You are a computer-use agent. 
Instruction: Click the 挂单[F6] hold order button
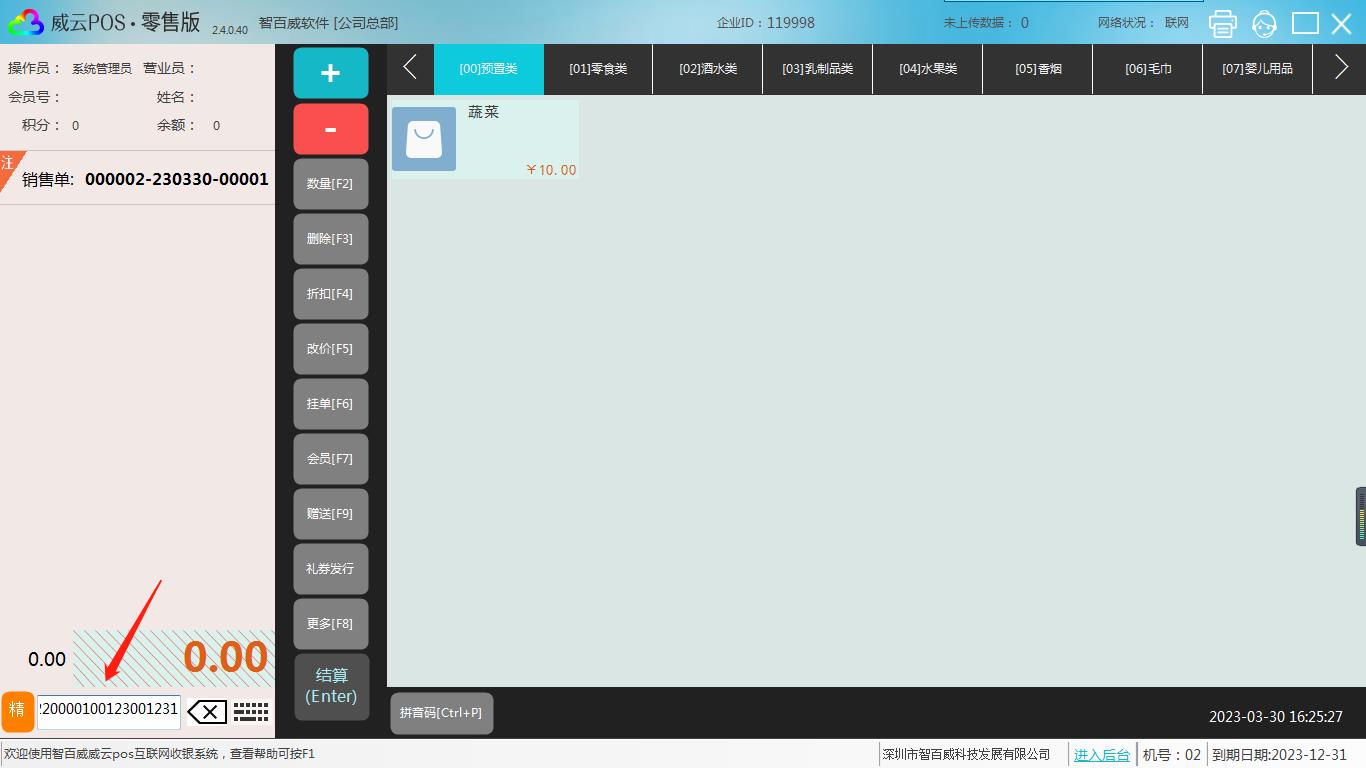(x=330, y=404)
